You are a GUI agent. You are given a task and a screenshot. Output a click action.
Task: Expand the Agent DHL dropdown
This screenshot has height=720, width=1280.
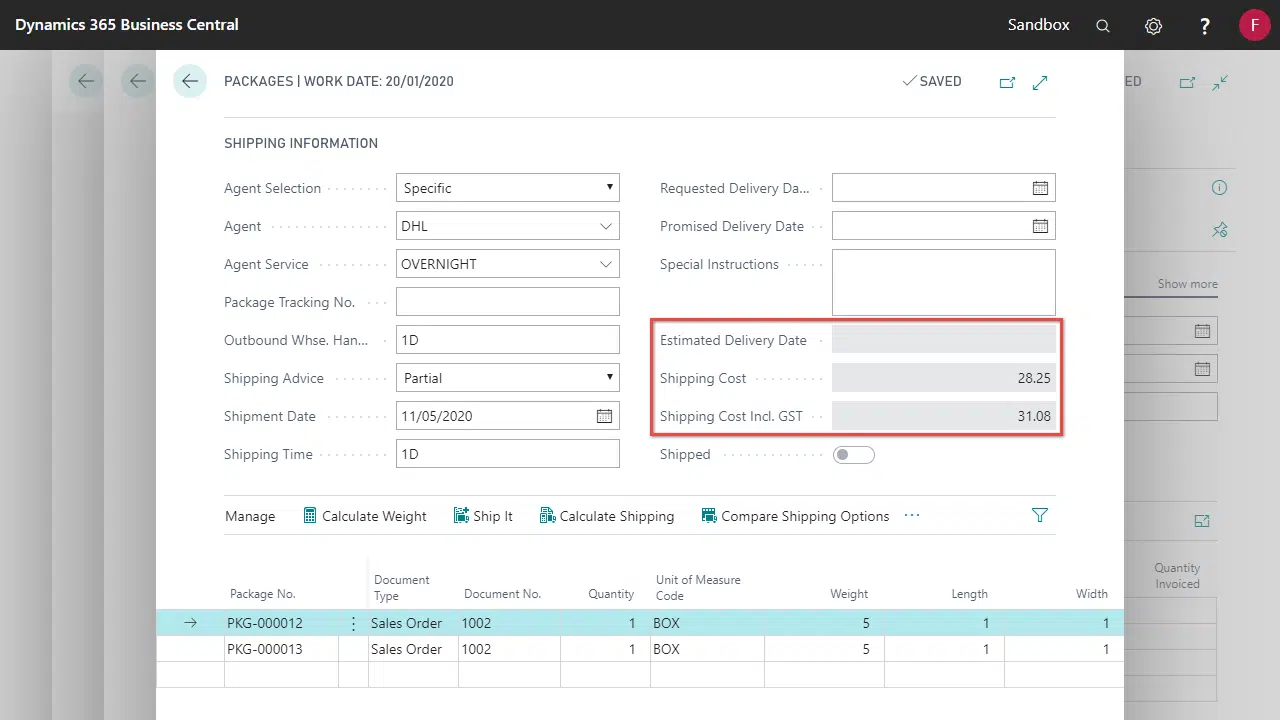[606, 226]
